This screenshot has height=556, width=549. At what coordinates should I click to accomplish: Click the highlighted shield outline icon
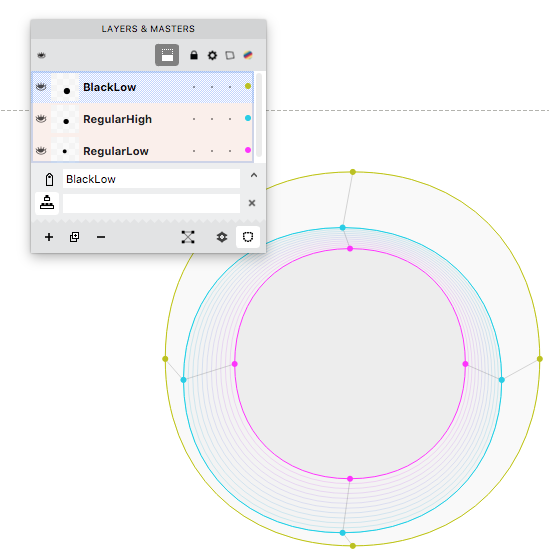pos(248,237)
